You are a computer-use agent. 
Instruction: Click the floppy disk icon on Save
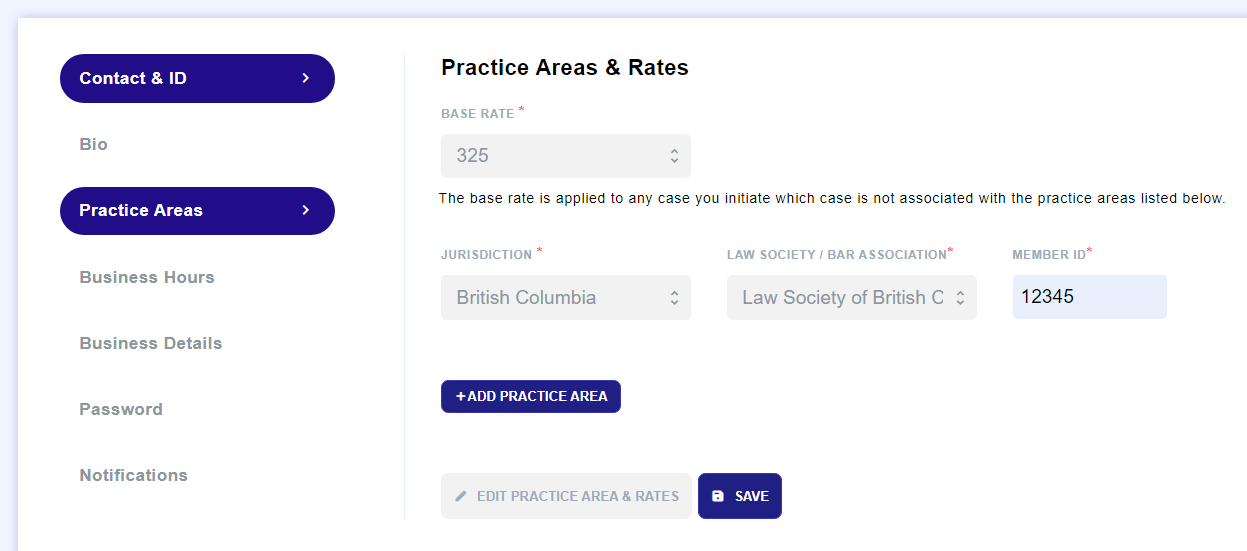click(717, 496)
